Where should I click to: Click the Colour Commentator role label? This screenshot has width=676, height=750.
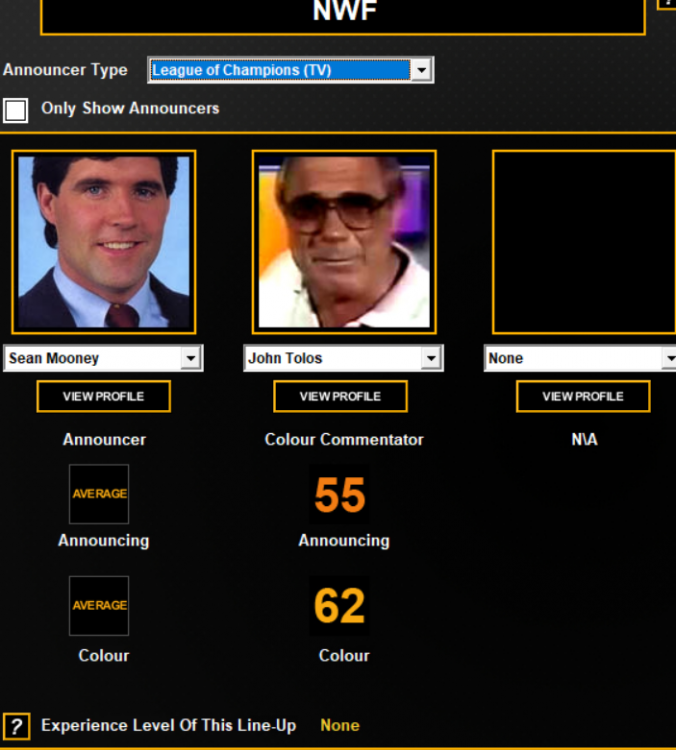344,440
